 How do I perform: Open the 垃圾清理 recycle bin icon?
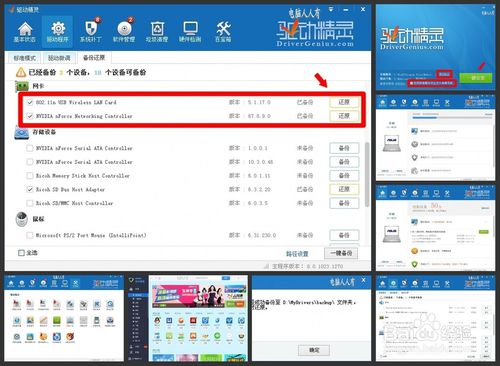coord(157,32)
